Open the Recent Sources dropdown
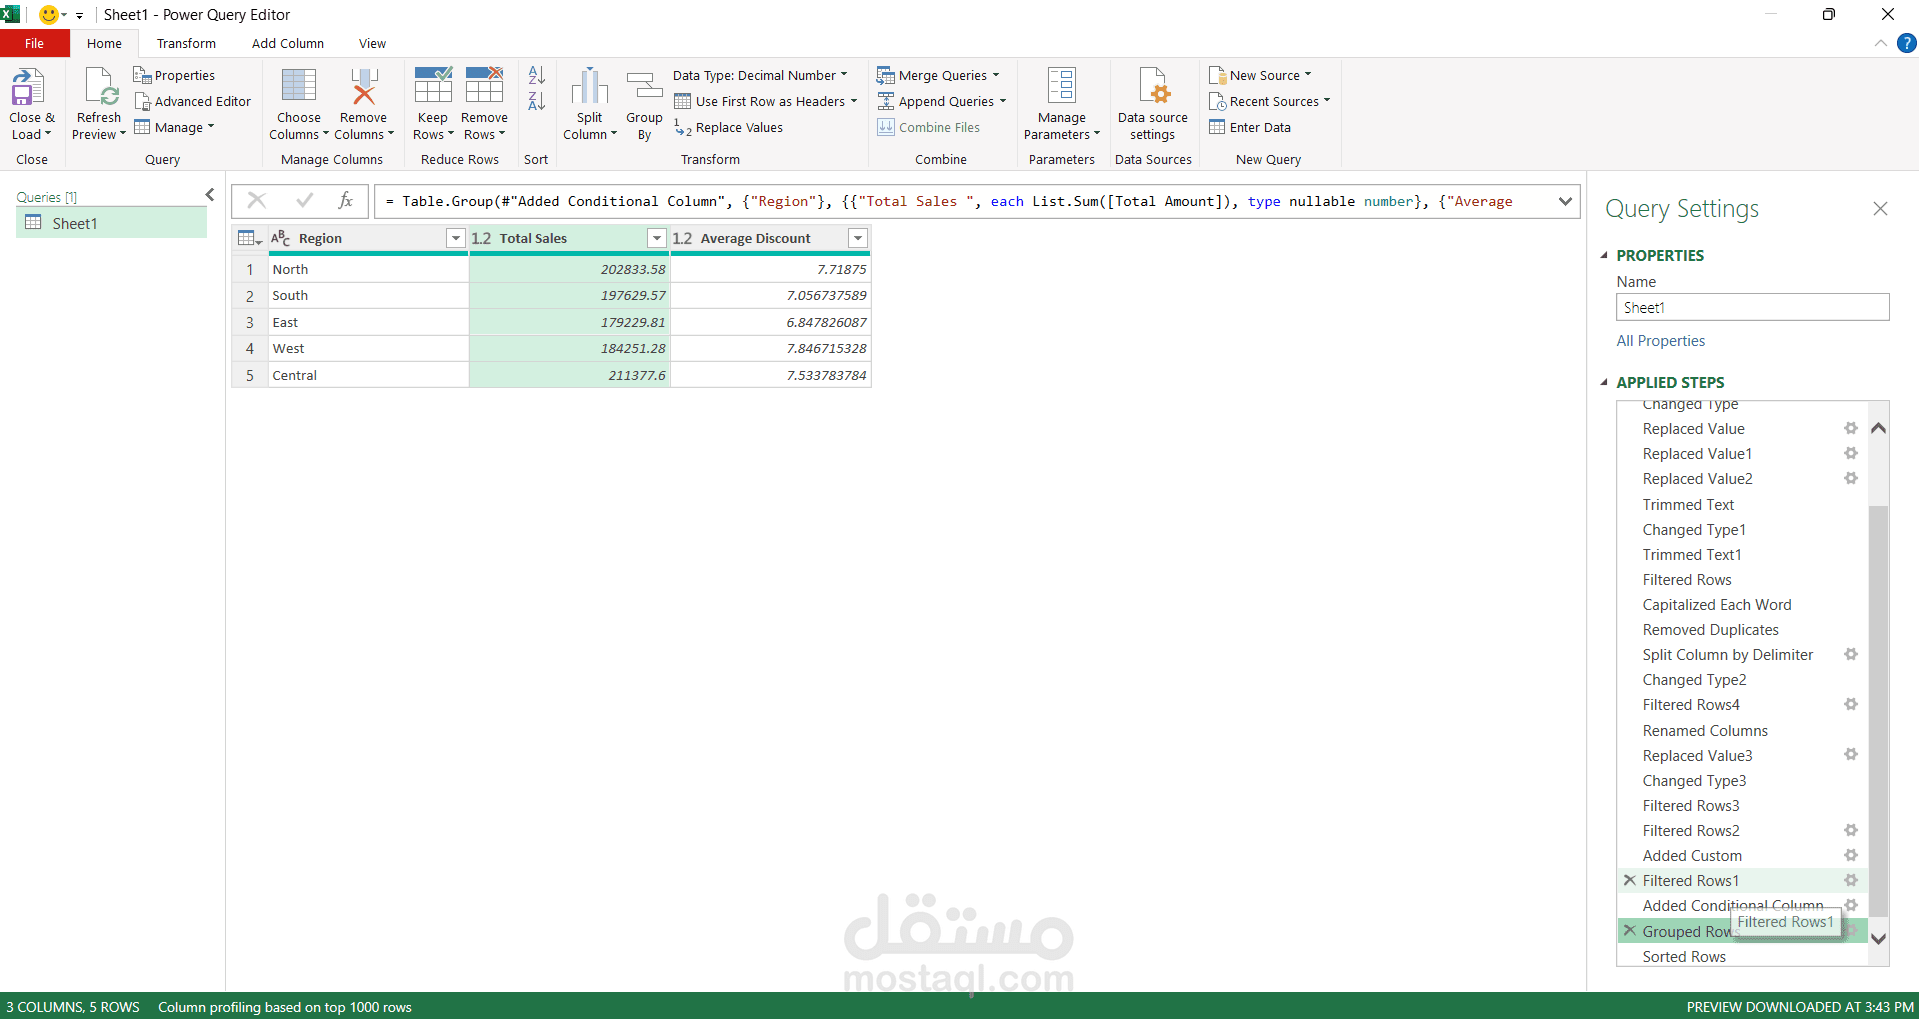The image size is (1919, 1019). 1270,101
